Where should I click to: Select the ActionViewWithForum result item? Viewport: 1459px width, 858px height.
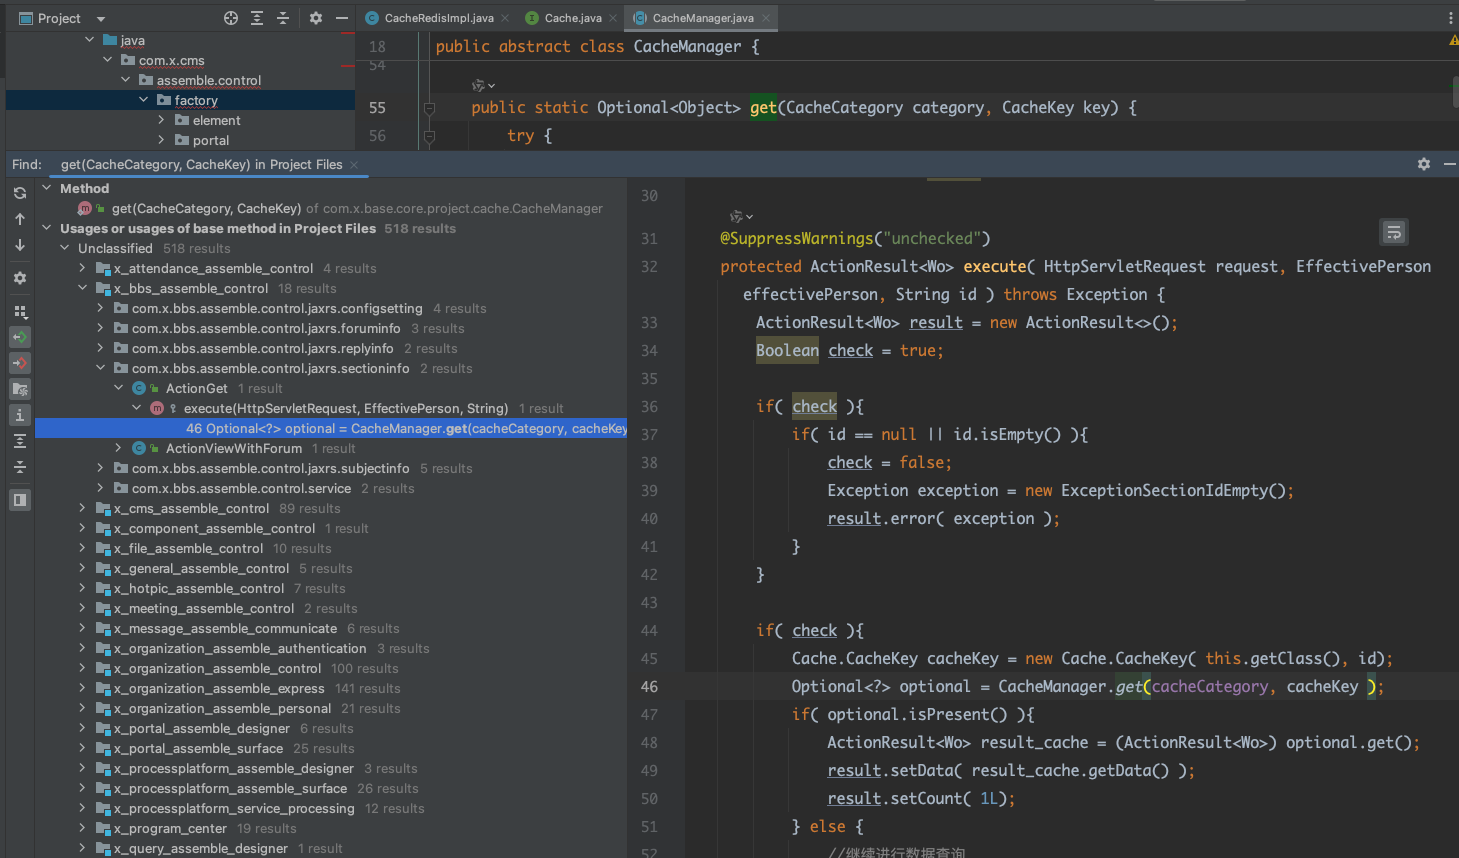[233, 448]
